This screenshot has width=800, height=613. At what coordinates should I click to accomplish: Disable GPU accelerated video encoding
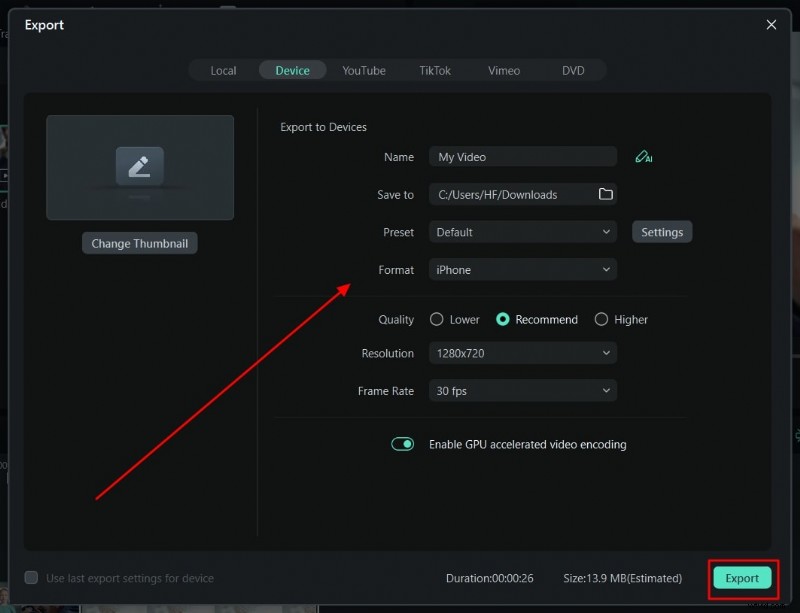tap(402, 444)
